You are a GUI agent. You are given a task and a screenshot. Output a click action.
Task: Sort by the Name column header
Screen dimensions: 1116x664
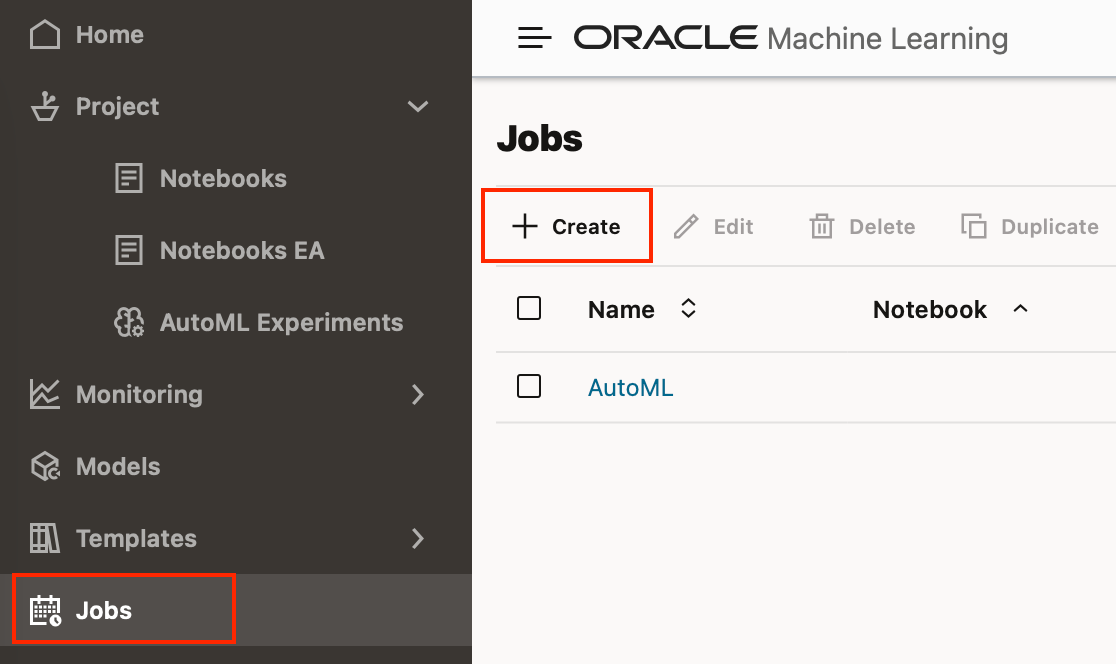click(x=621, y=309)
